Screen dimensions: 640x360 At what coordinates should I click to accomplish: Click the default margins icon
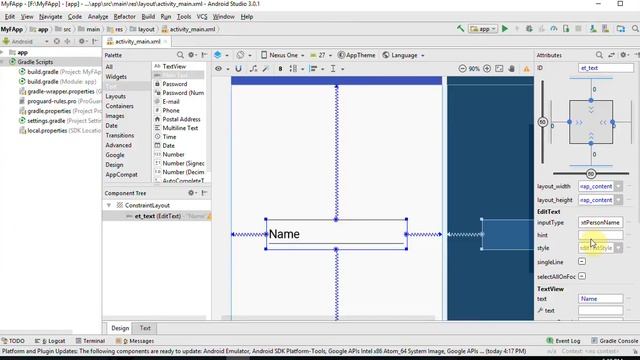(x=280, y=69)
